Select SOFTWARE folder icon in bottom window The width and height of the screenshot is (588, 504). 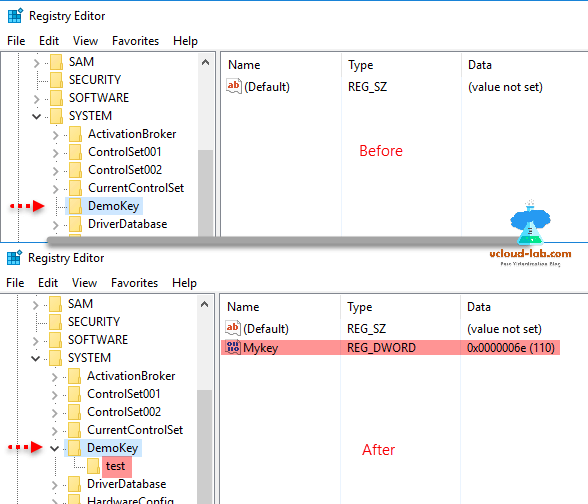(56, 340)
